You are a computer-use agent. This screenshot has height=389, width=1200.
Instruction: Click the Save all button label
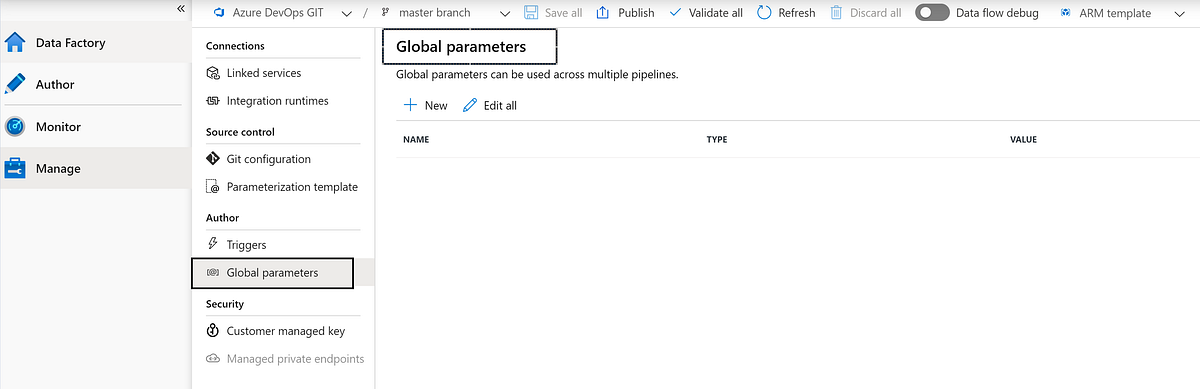click(563, 13)
